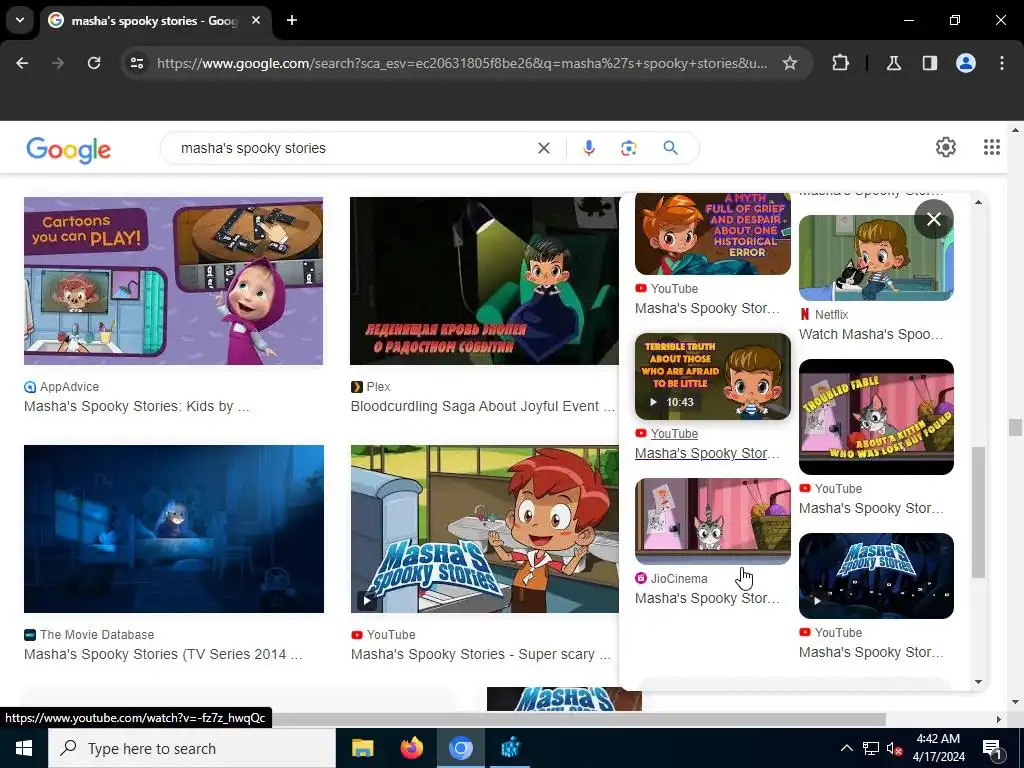Clear the Google search box text
1024x768 pixels.
543,148
